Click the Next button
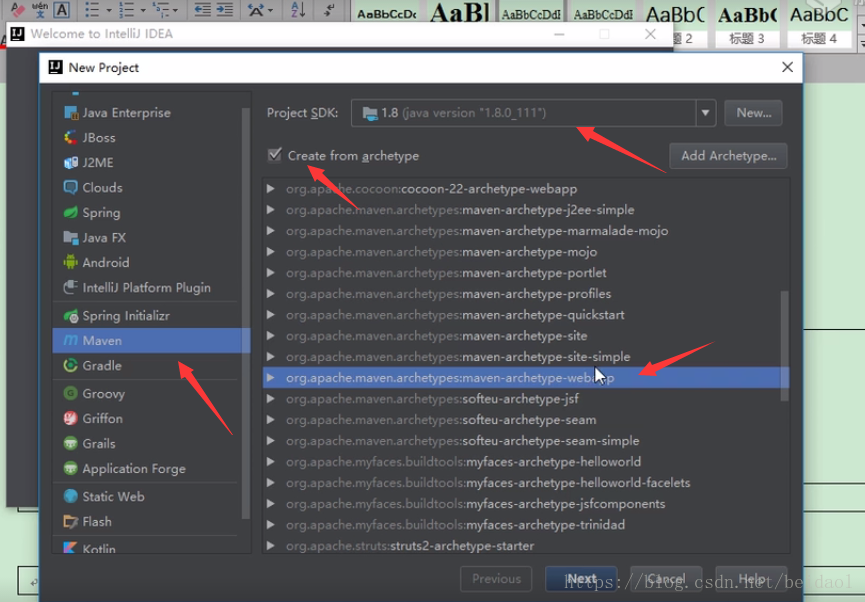Viewport: 865px width, 602px height. tap(581, 579)
